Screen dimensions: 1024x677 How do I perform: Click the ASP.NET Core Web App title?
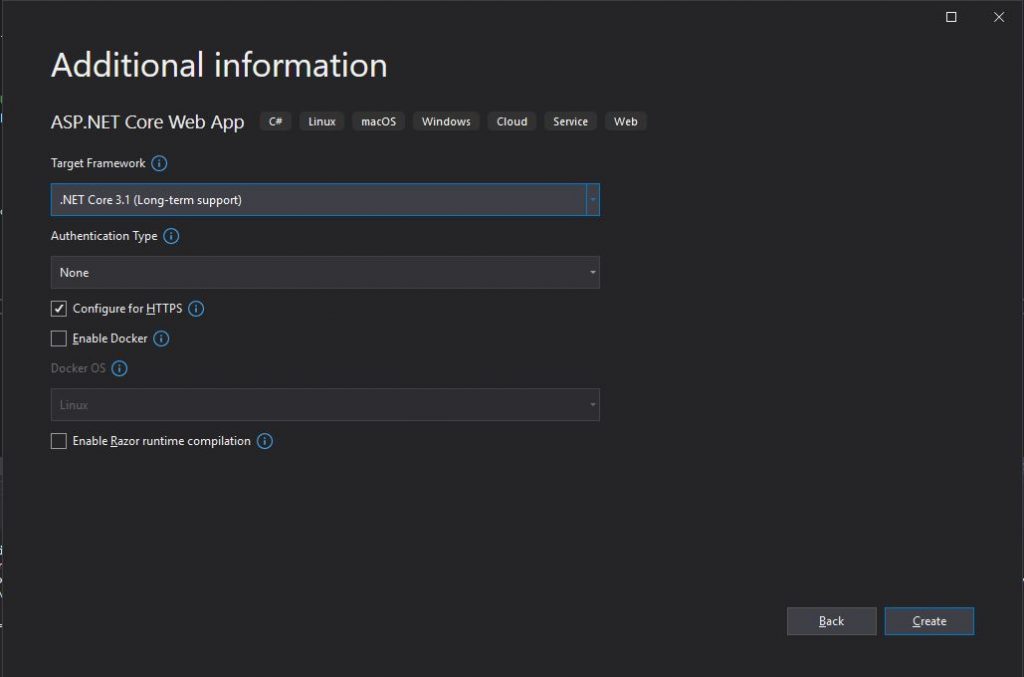[148, 122]
